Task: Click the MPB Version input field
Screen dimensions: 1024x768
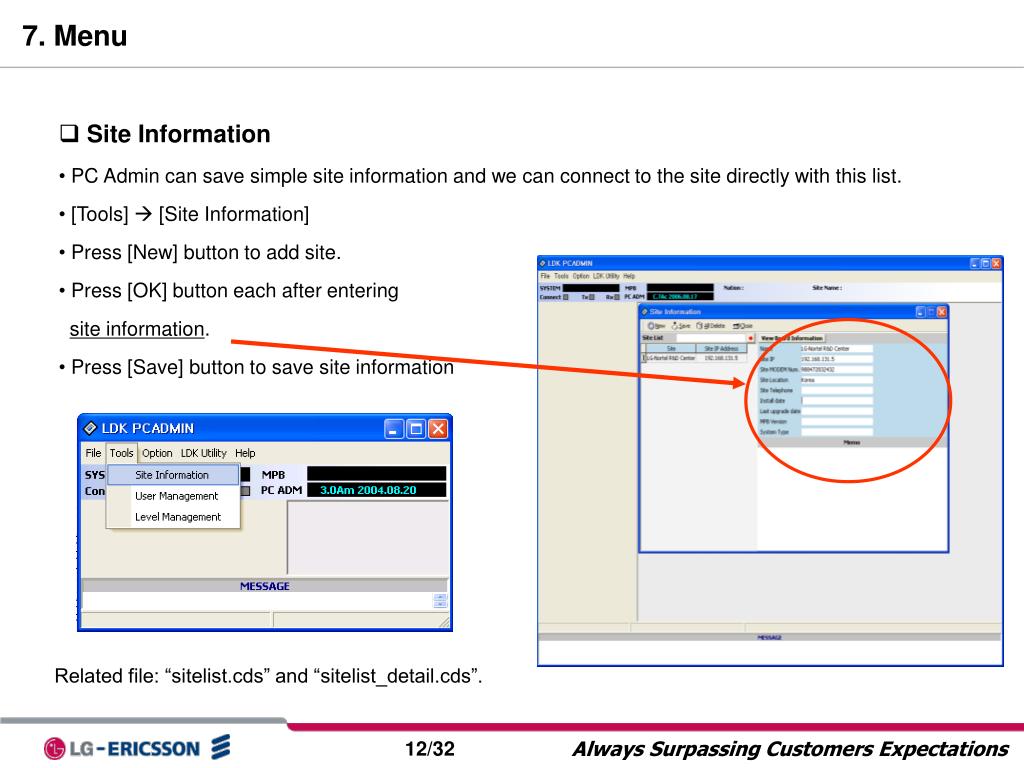Action: pos(837,421)
